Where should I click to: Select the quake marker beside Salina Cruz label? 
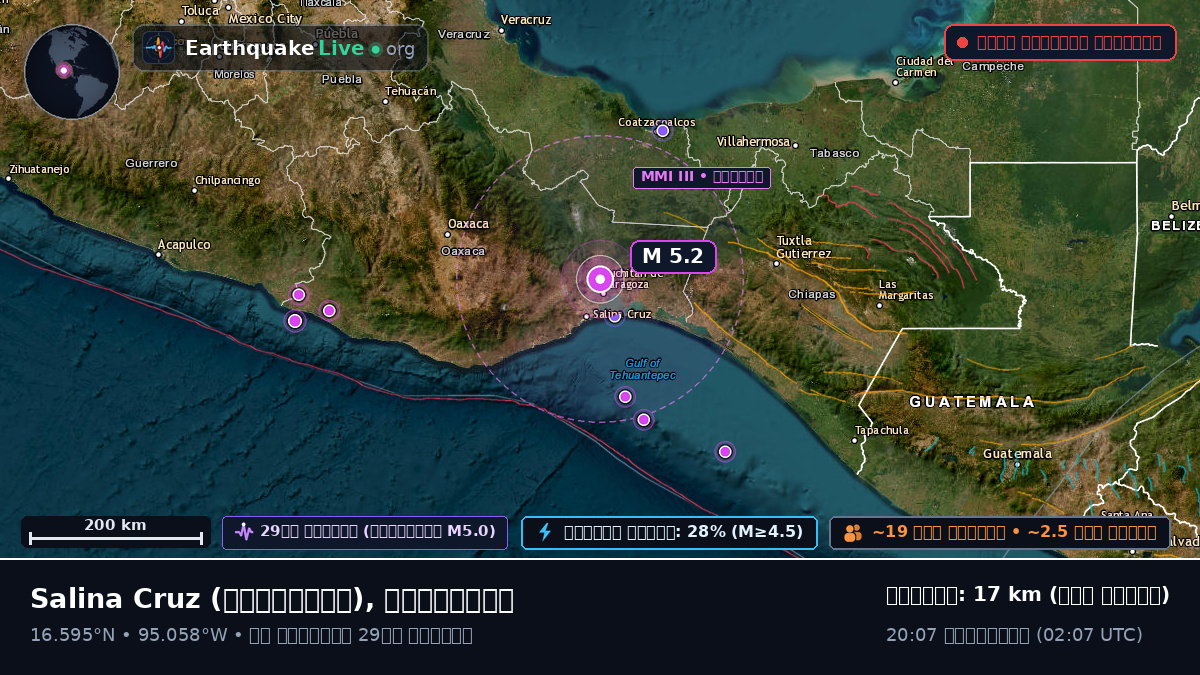coord(614,317)
